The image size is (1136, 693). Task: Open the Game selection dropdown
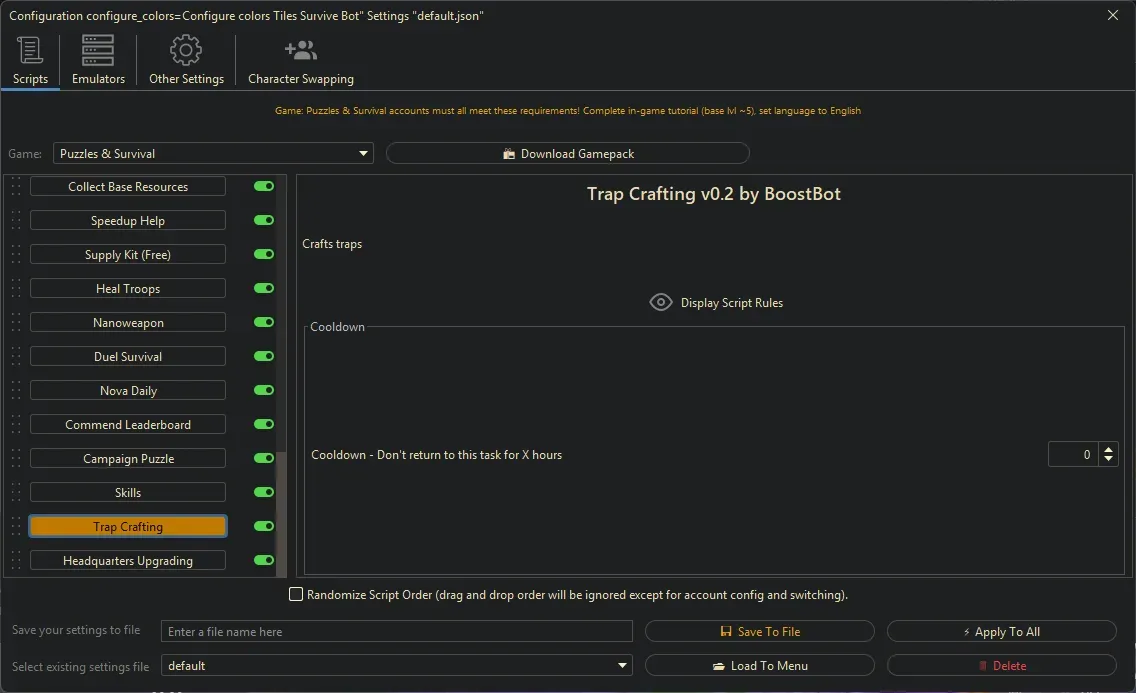tap(363, 153)
